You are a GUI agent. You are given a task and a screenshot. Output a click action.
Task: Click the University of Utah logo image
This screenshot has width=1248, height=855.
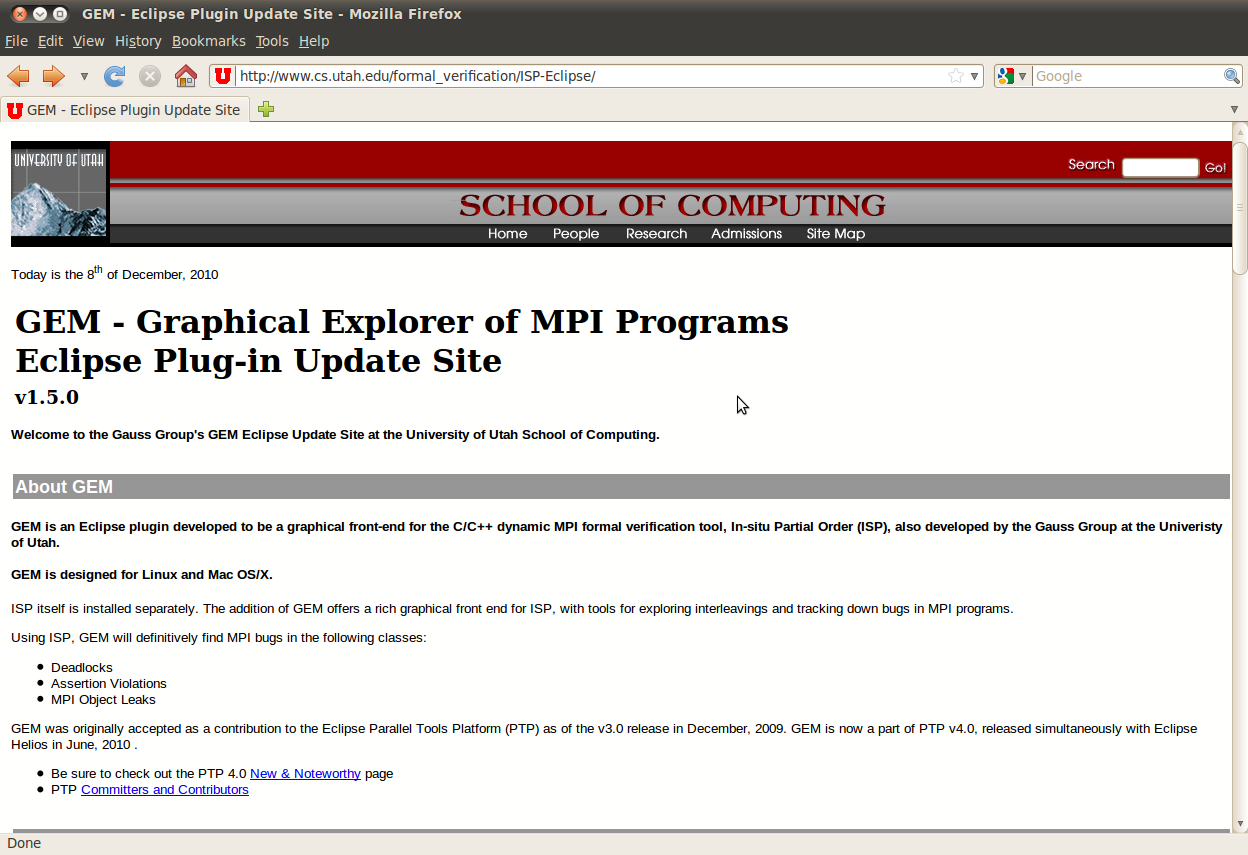coord(59,192)
